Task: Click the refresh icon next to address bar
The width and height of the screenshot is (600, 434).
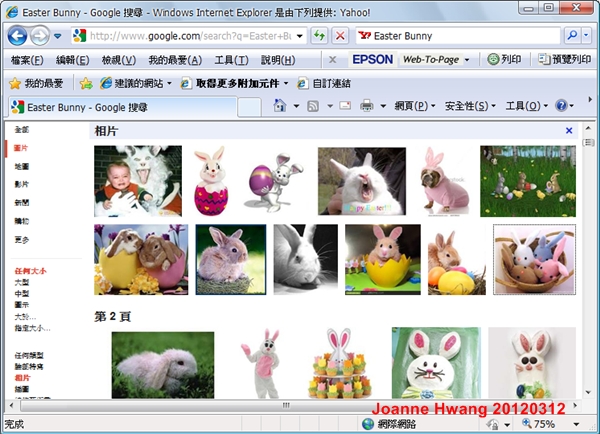Action: pos(319,36)
